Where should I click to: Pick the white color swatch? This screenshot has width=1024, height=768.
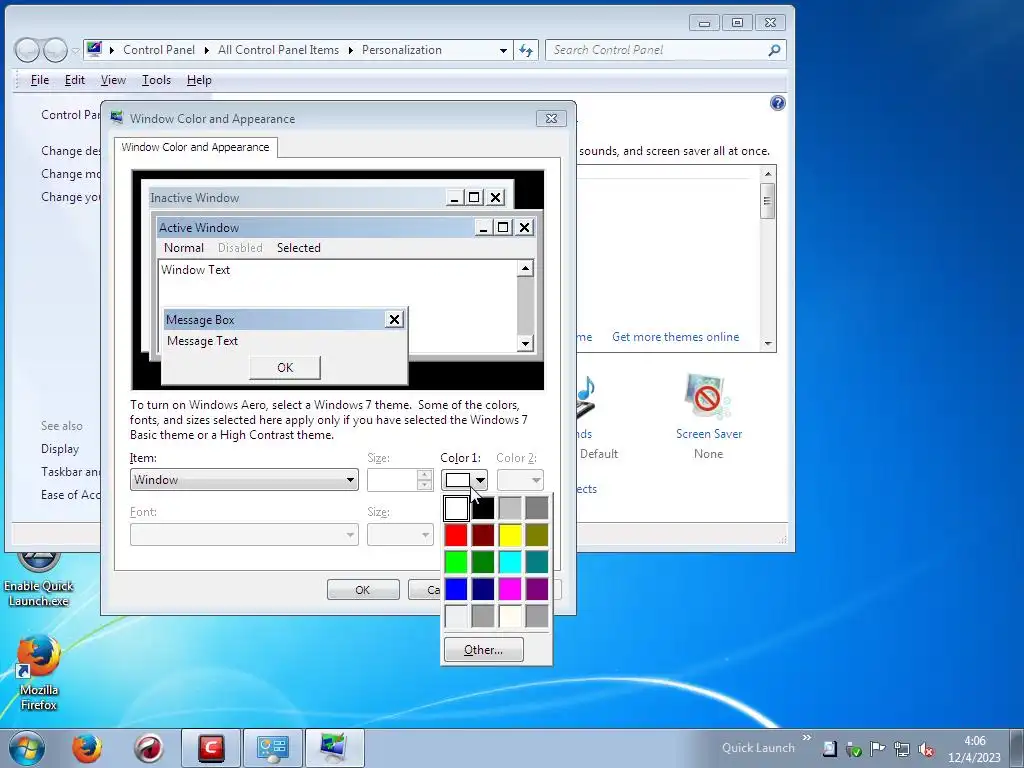pyautogui.click(x=456, y=508)
